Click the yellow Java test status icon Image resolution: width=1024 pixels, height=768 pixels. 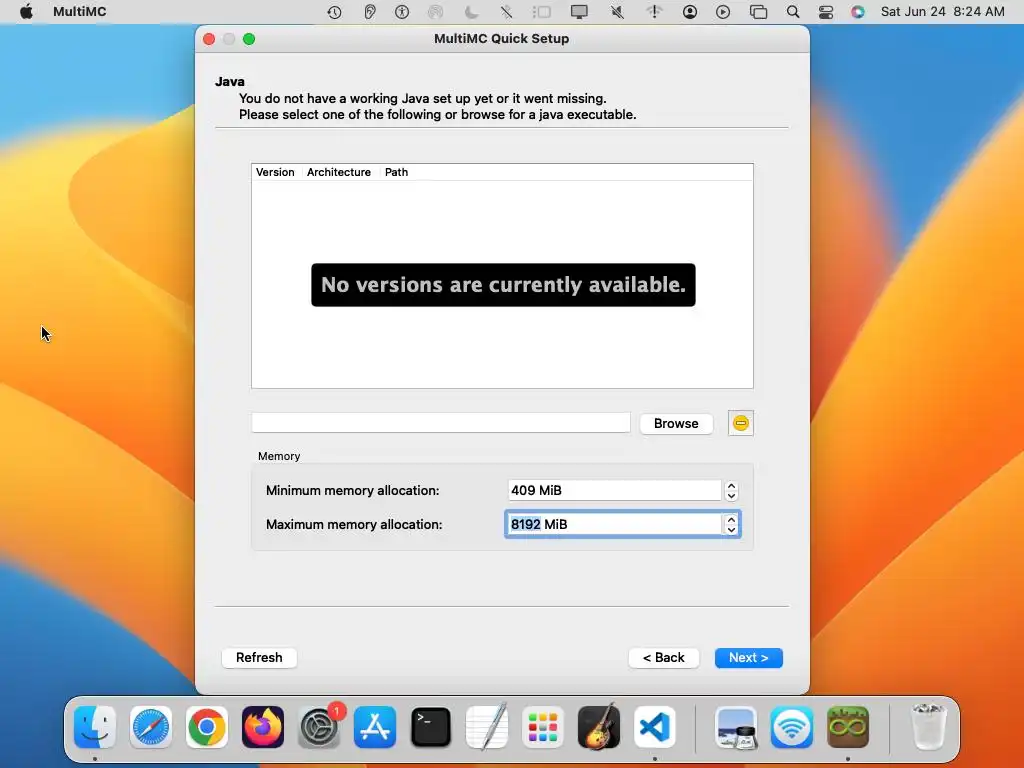point(741,423)
